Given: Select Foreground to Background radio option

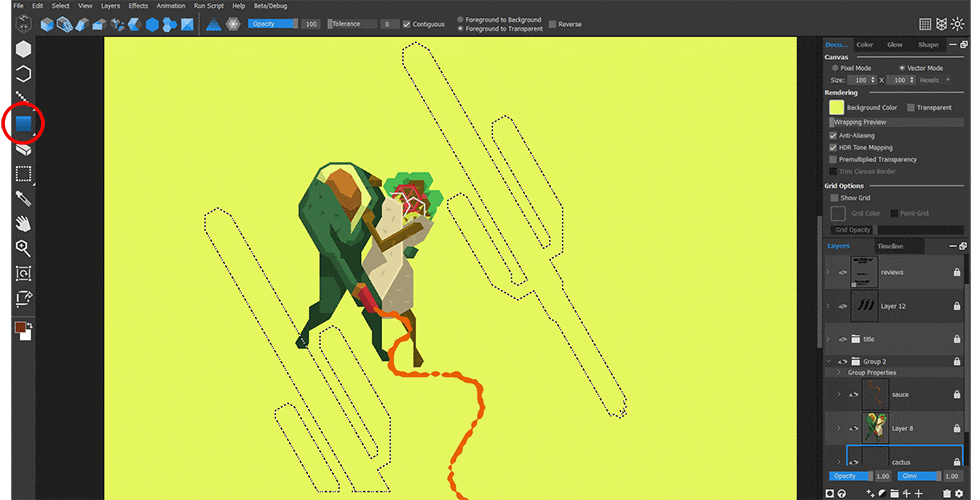Looking at the screenshot, I should [460, 20].
